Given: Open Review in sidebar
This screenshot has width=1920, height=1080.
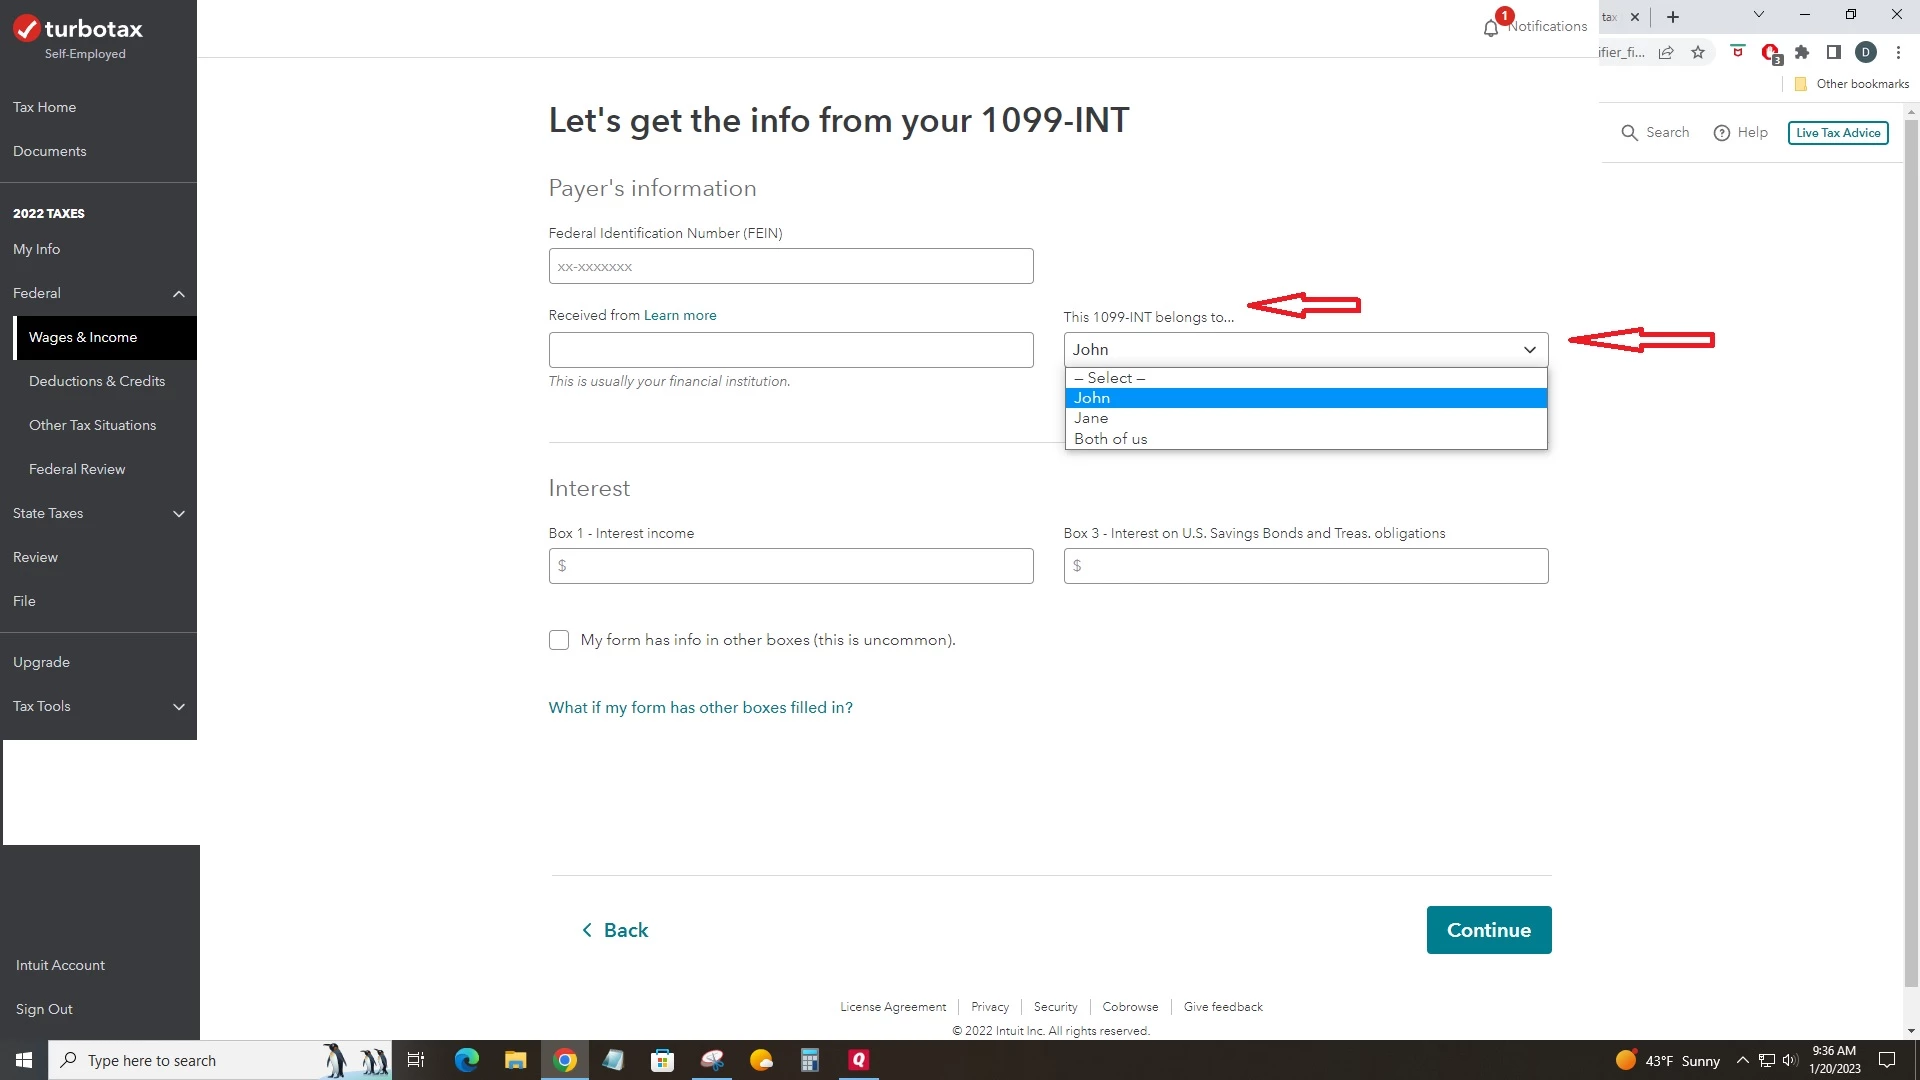Looking at the screenshot, I should (35, 557).
